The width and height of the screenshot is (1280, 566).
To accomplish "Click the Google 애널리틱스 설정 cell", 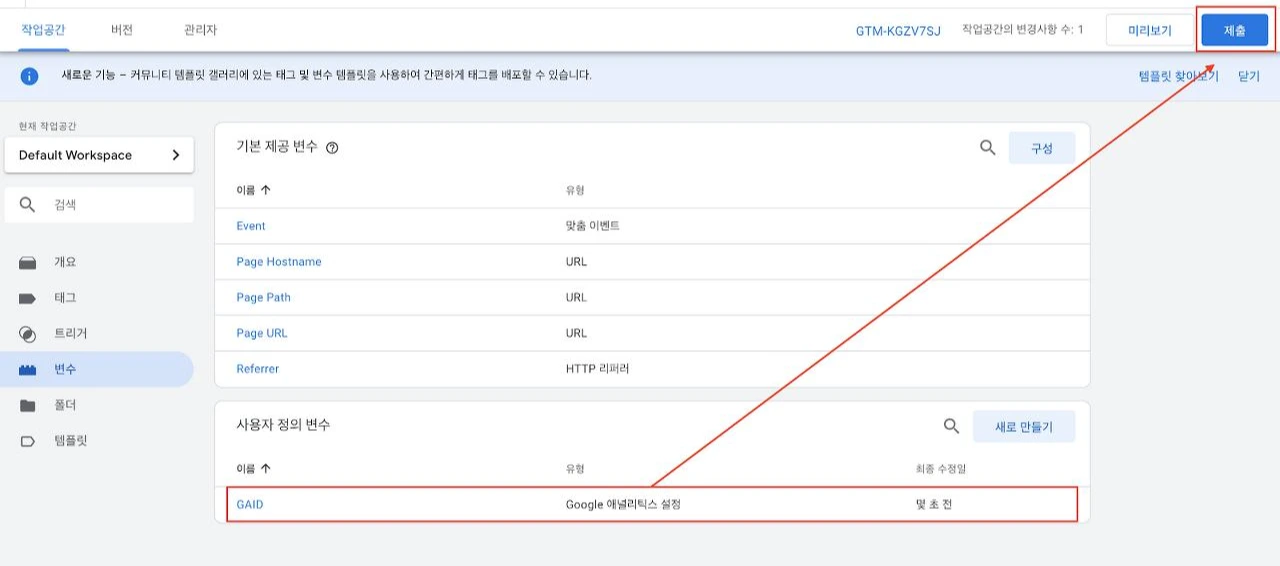I will 623,505.
